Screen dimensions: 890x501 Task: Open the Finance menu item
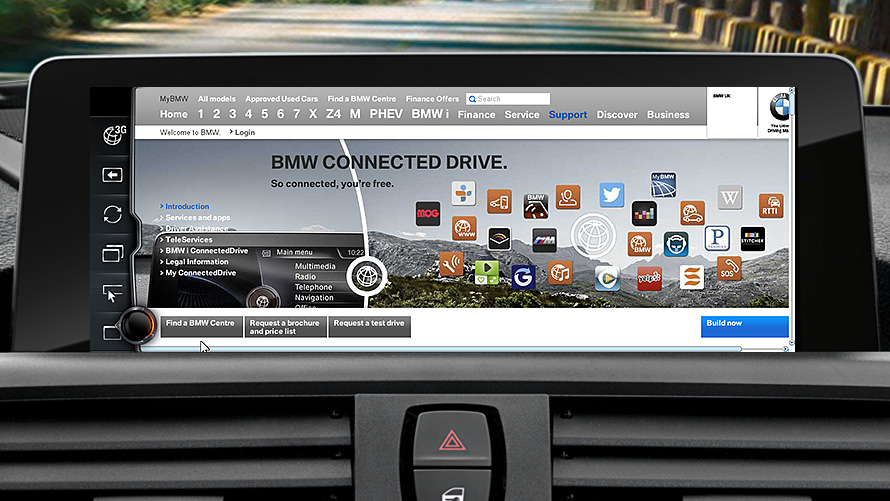[476, 115]
